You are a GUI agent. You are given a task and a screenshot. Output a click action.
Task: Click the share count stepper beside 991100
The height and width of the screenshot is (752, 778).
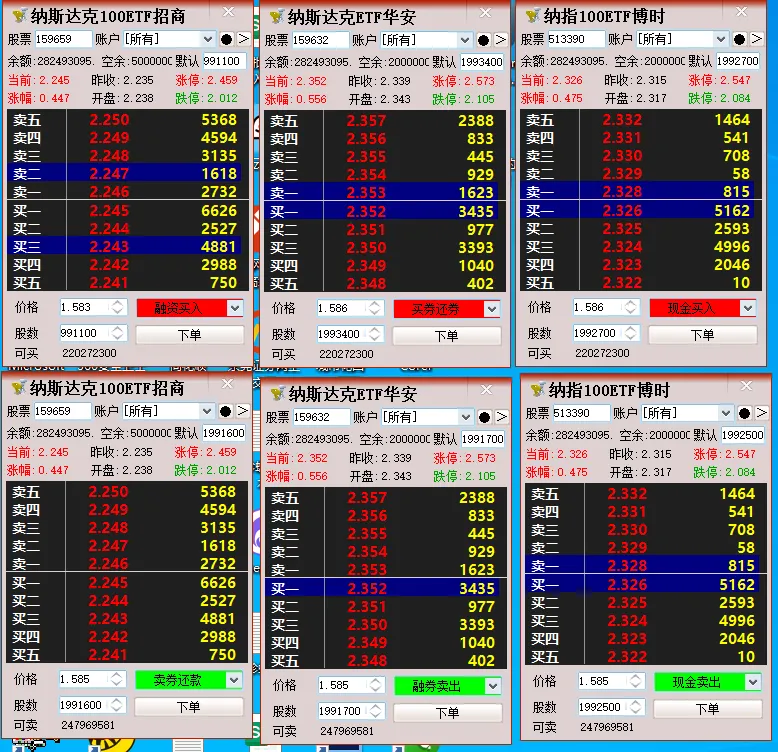tap(118, 333)
